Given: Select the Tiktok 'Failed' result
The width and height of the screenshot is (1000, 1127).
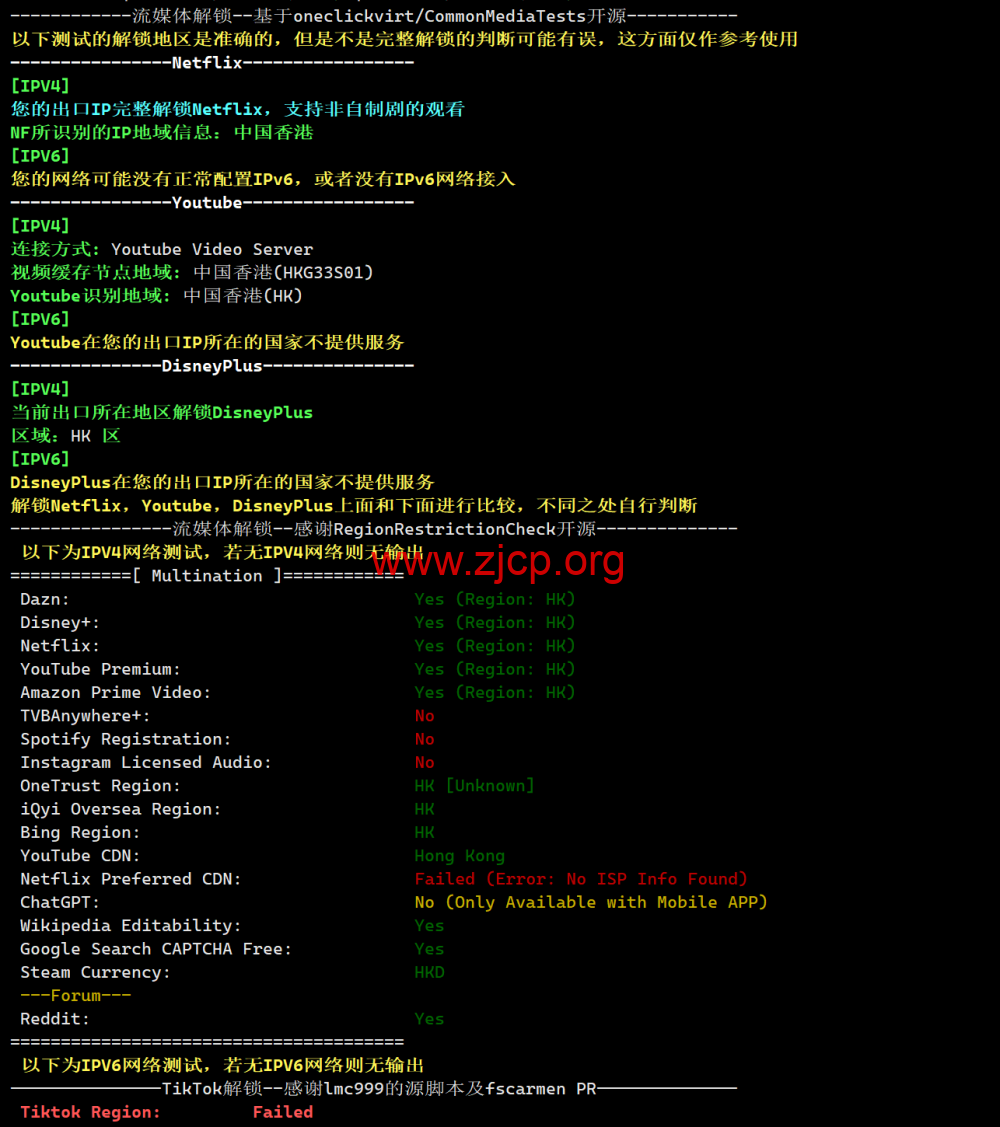Looking at the screenshot, I should tap(283, 1113).
